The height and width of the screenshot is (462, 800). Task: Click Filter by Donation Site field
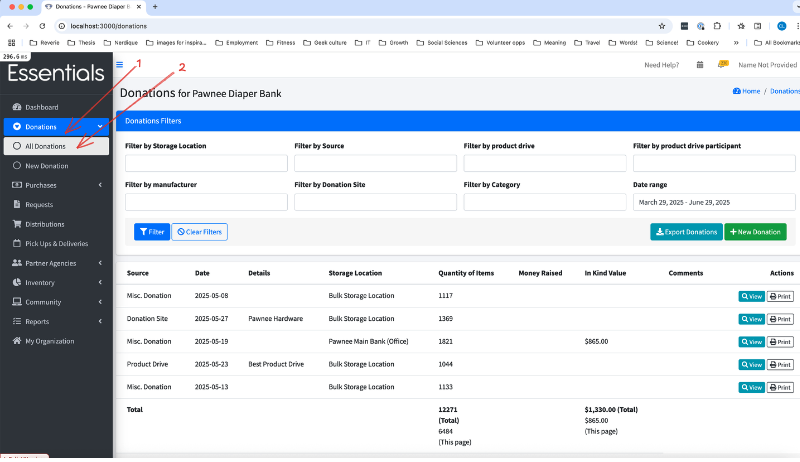(x=376, y=202)
